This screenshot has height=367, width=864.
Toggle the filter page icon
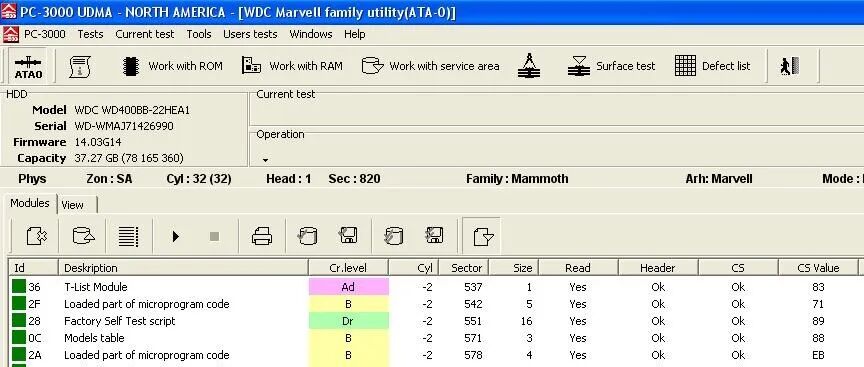(483, 236)
